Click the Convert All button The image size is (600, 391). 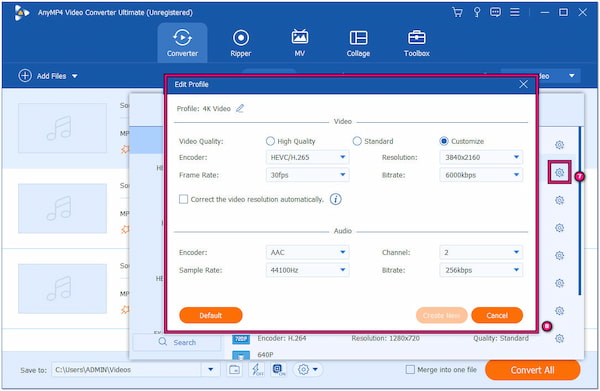(x=532, y=370)
